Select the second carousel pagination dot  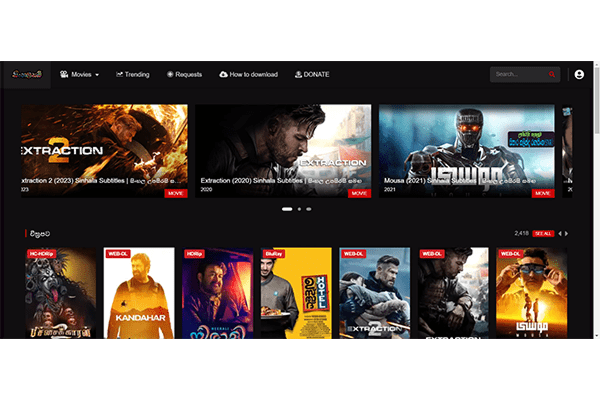pyautogui.click(x=299, y=209)
